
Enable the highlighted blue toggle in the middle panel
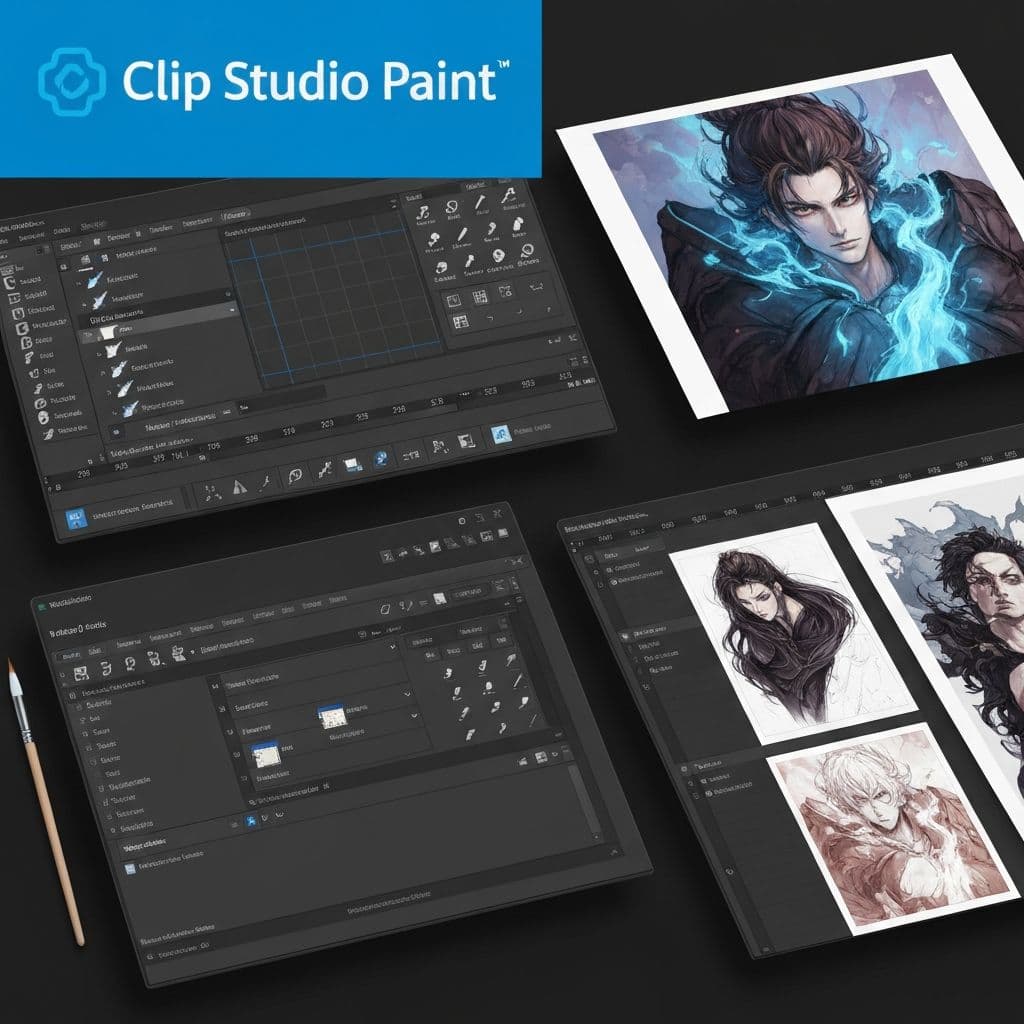[250, 820]
